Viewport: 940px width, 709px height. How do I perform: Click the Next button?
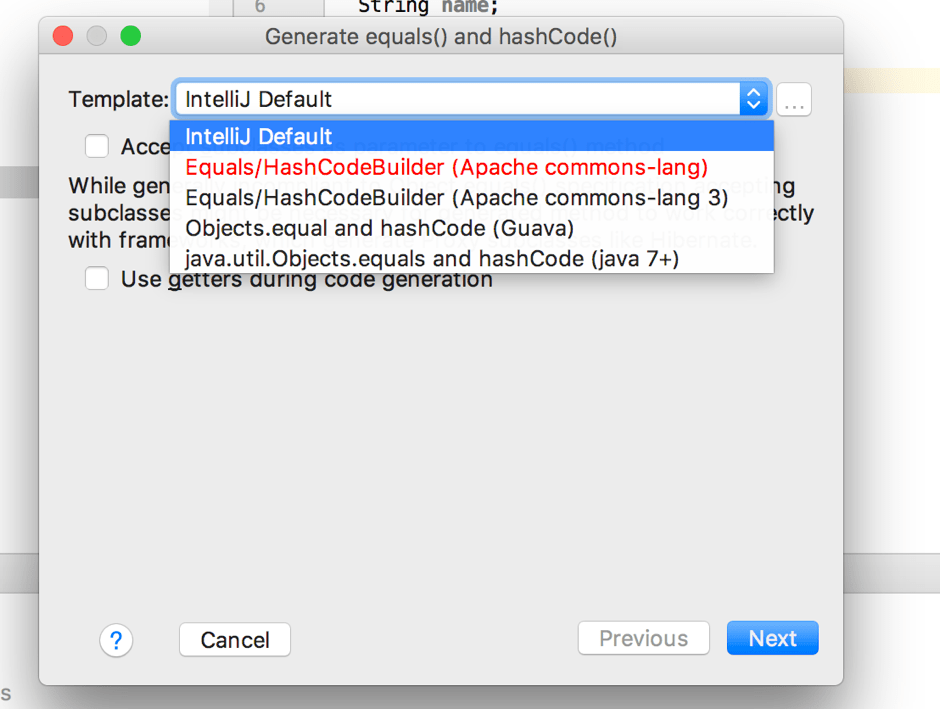[772, 639]
